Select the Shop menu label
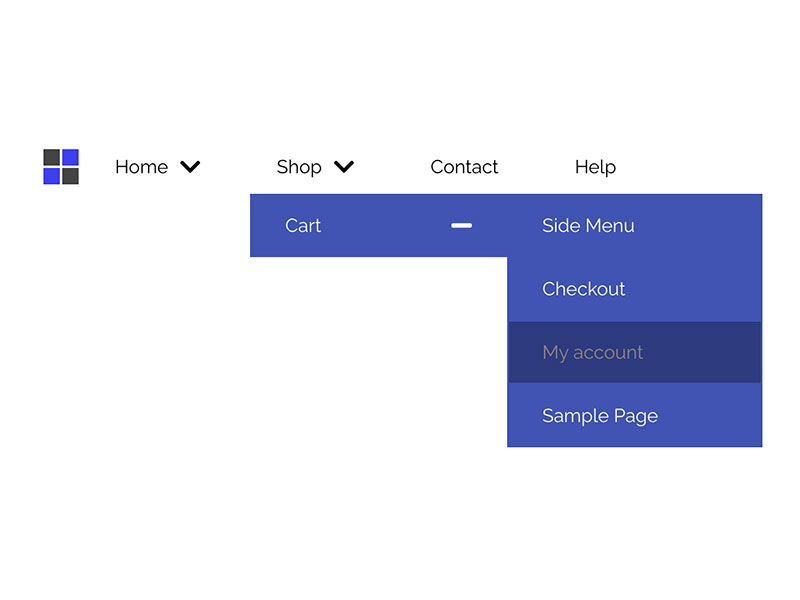 click(299, 167)
